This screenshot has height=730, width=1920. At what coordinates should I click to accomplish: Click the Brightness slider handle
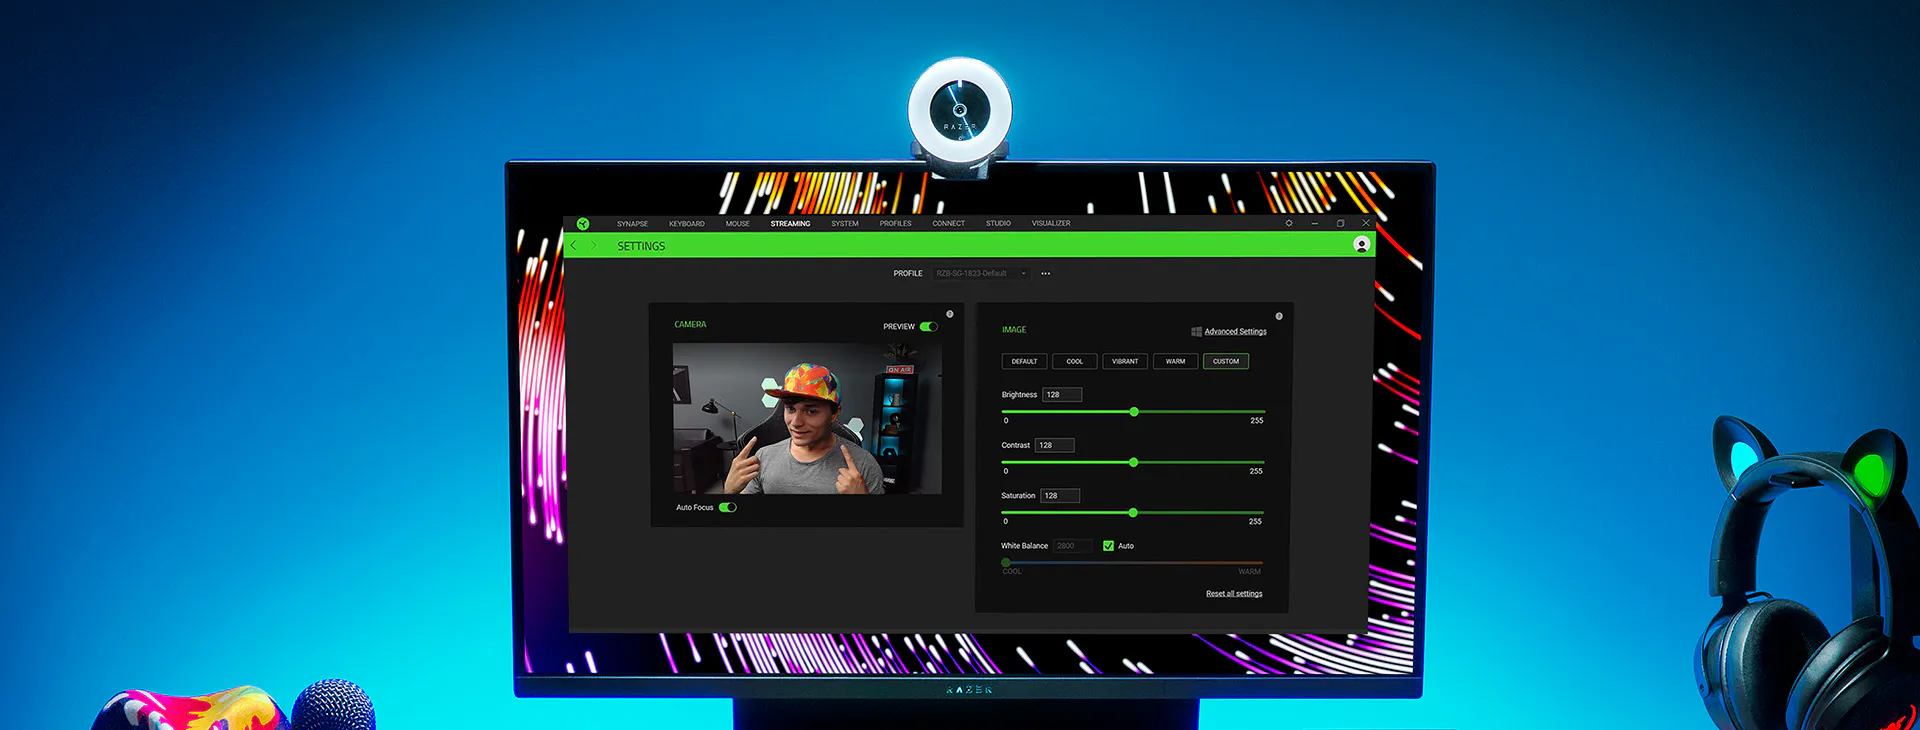1134,412
